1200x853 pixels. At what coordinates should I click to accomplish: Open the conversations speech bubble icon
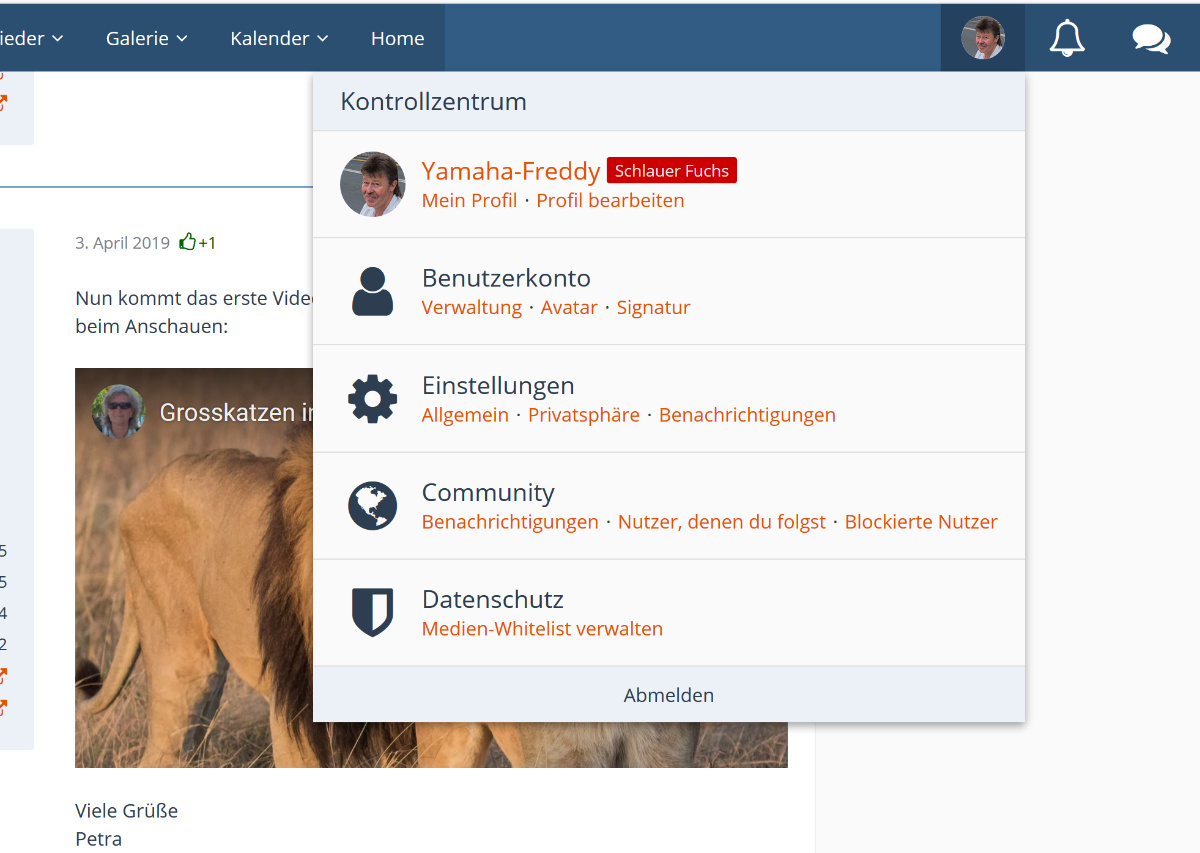coord(1151,38)
